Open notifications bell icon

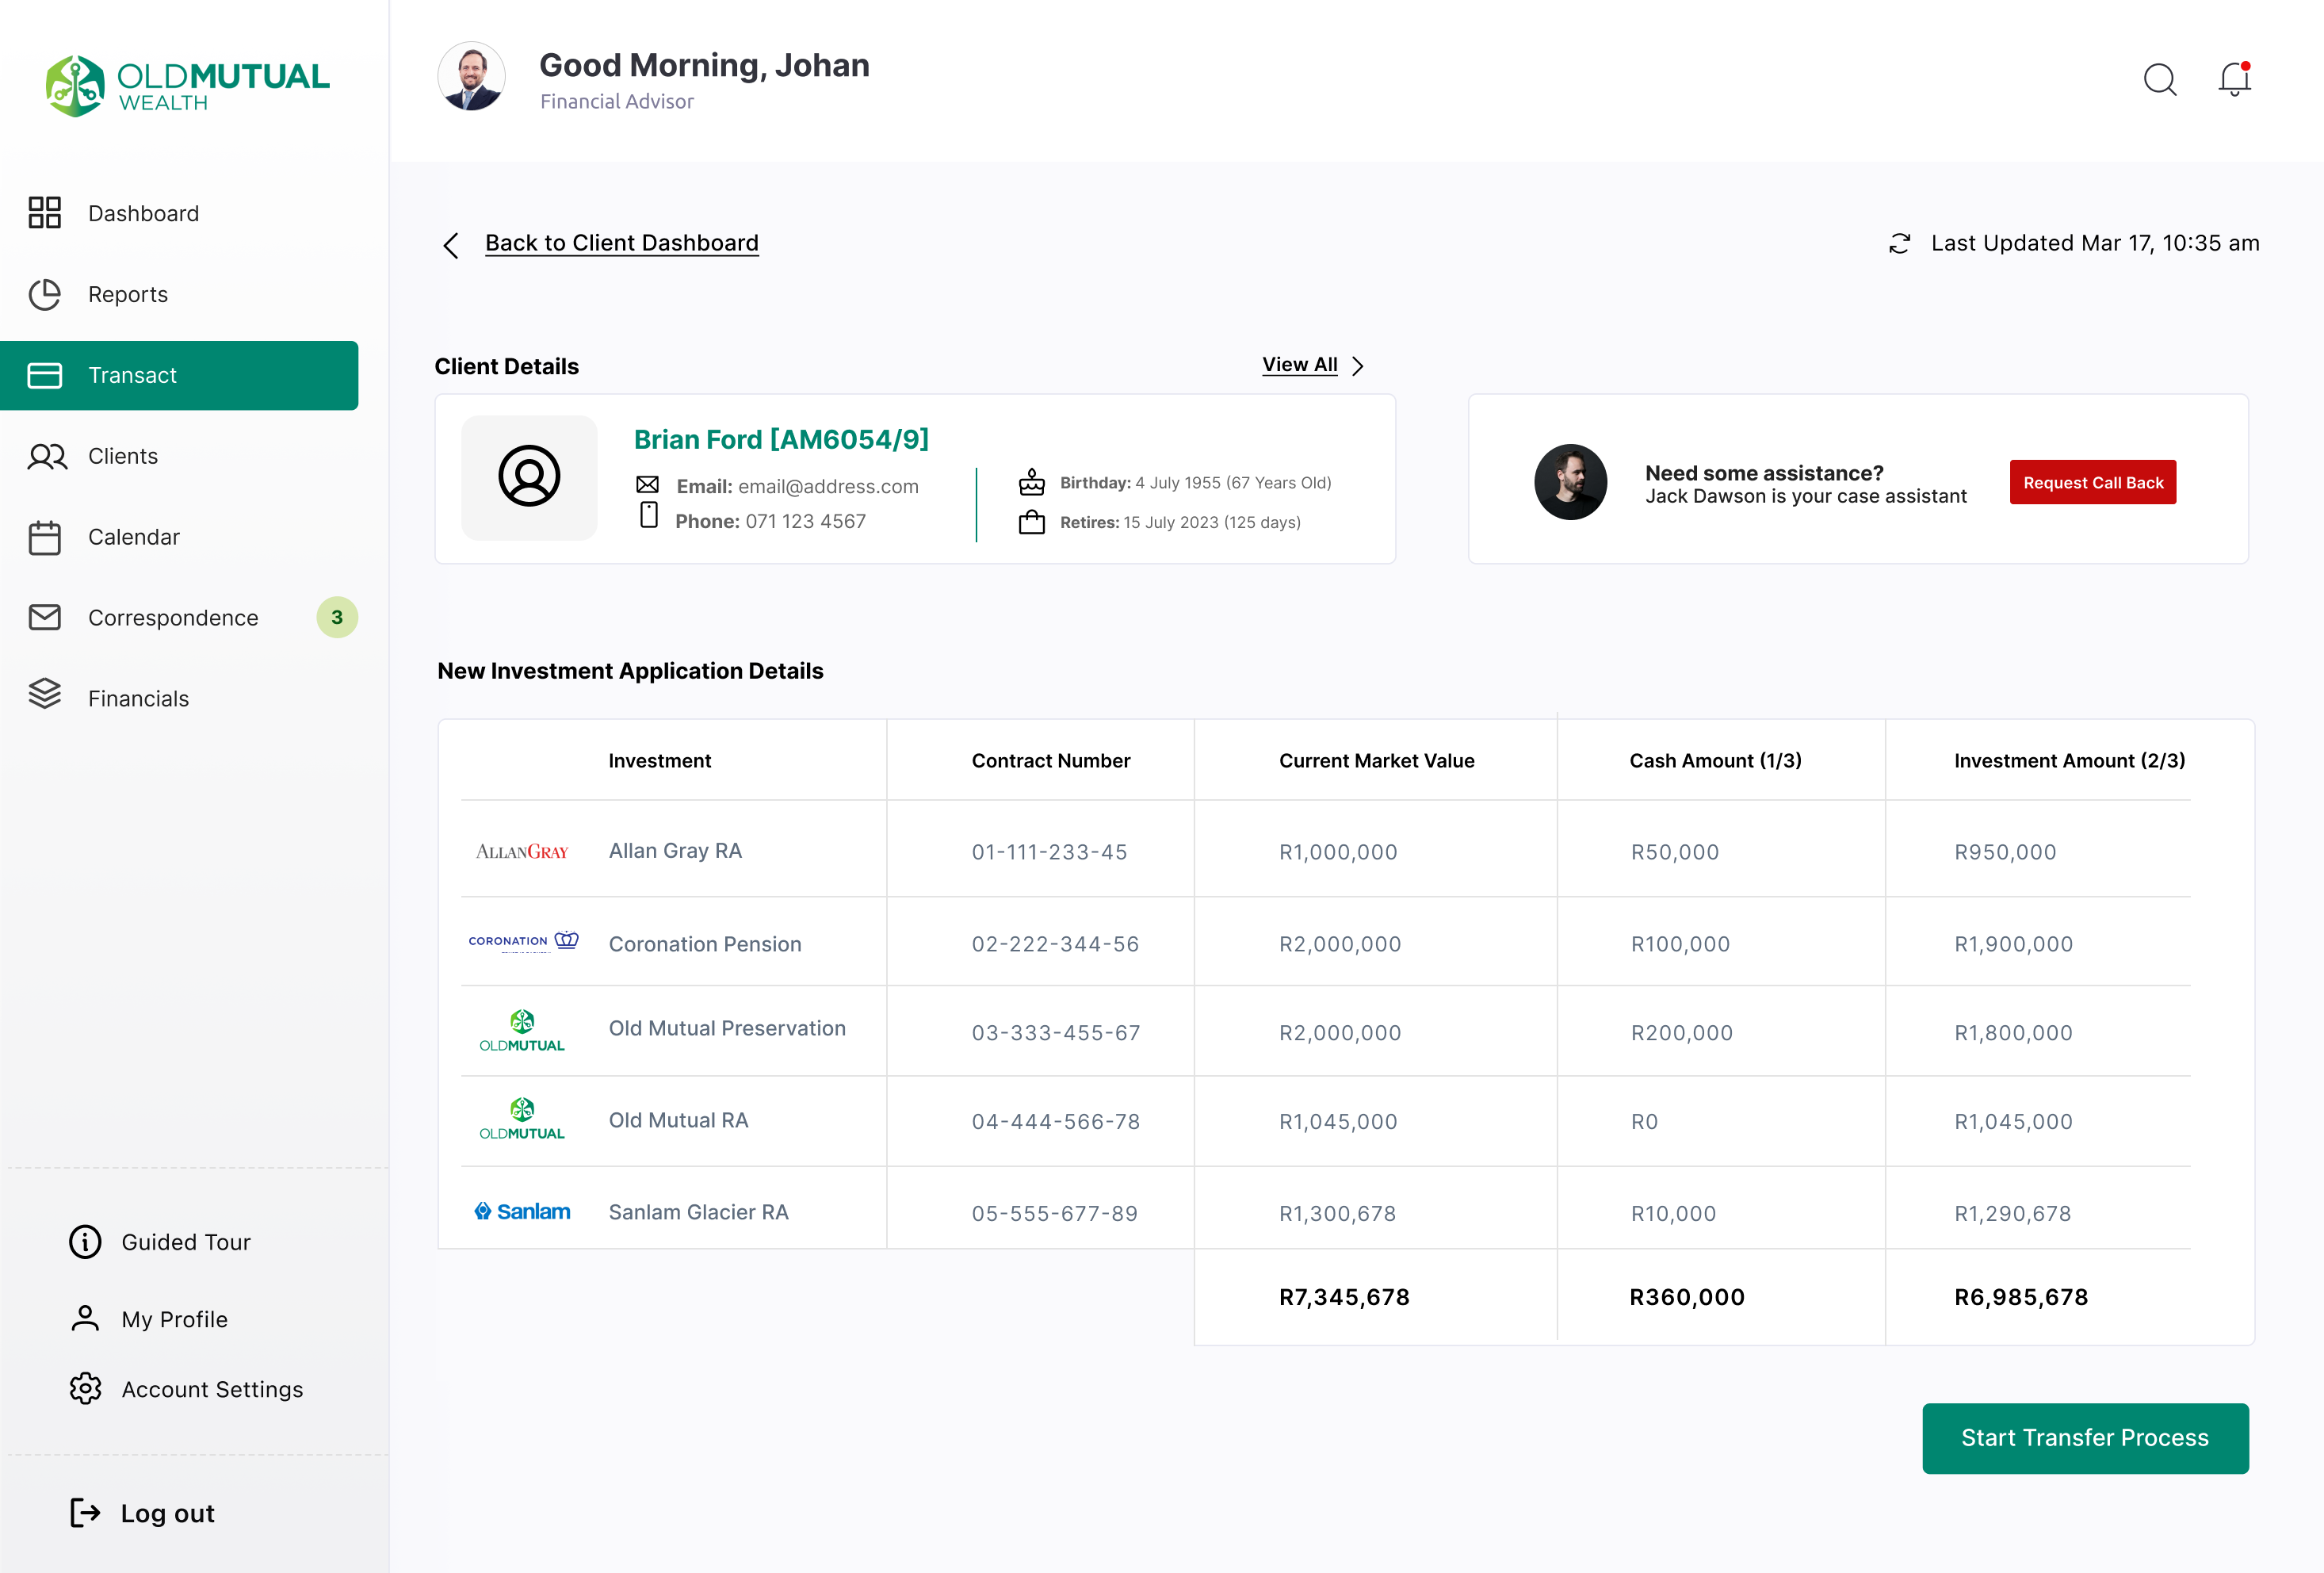click(x=2234, y=79)
